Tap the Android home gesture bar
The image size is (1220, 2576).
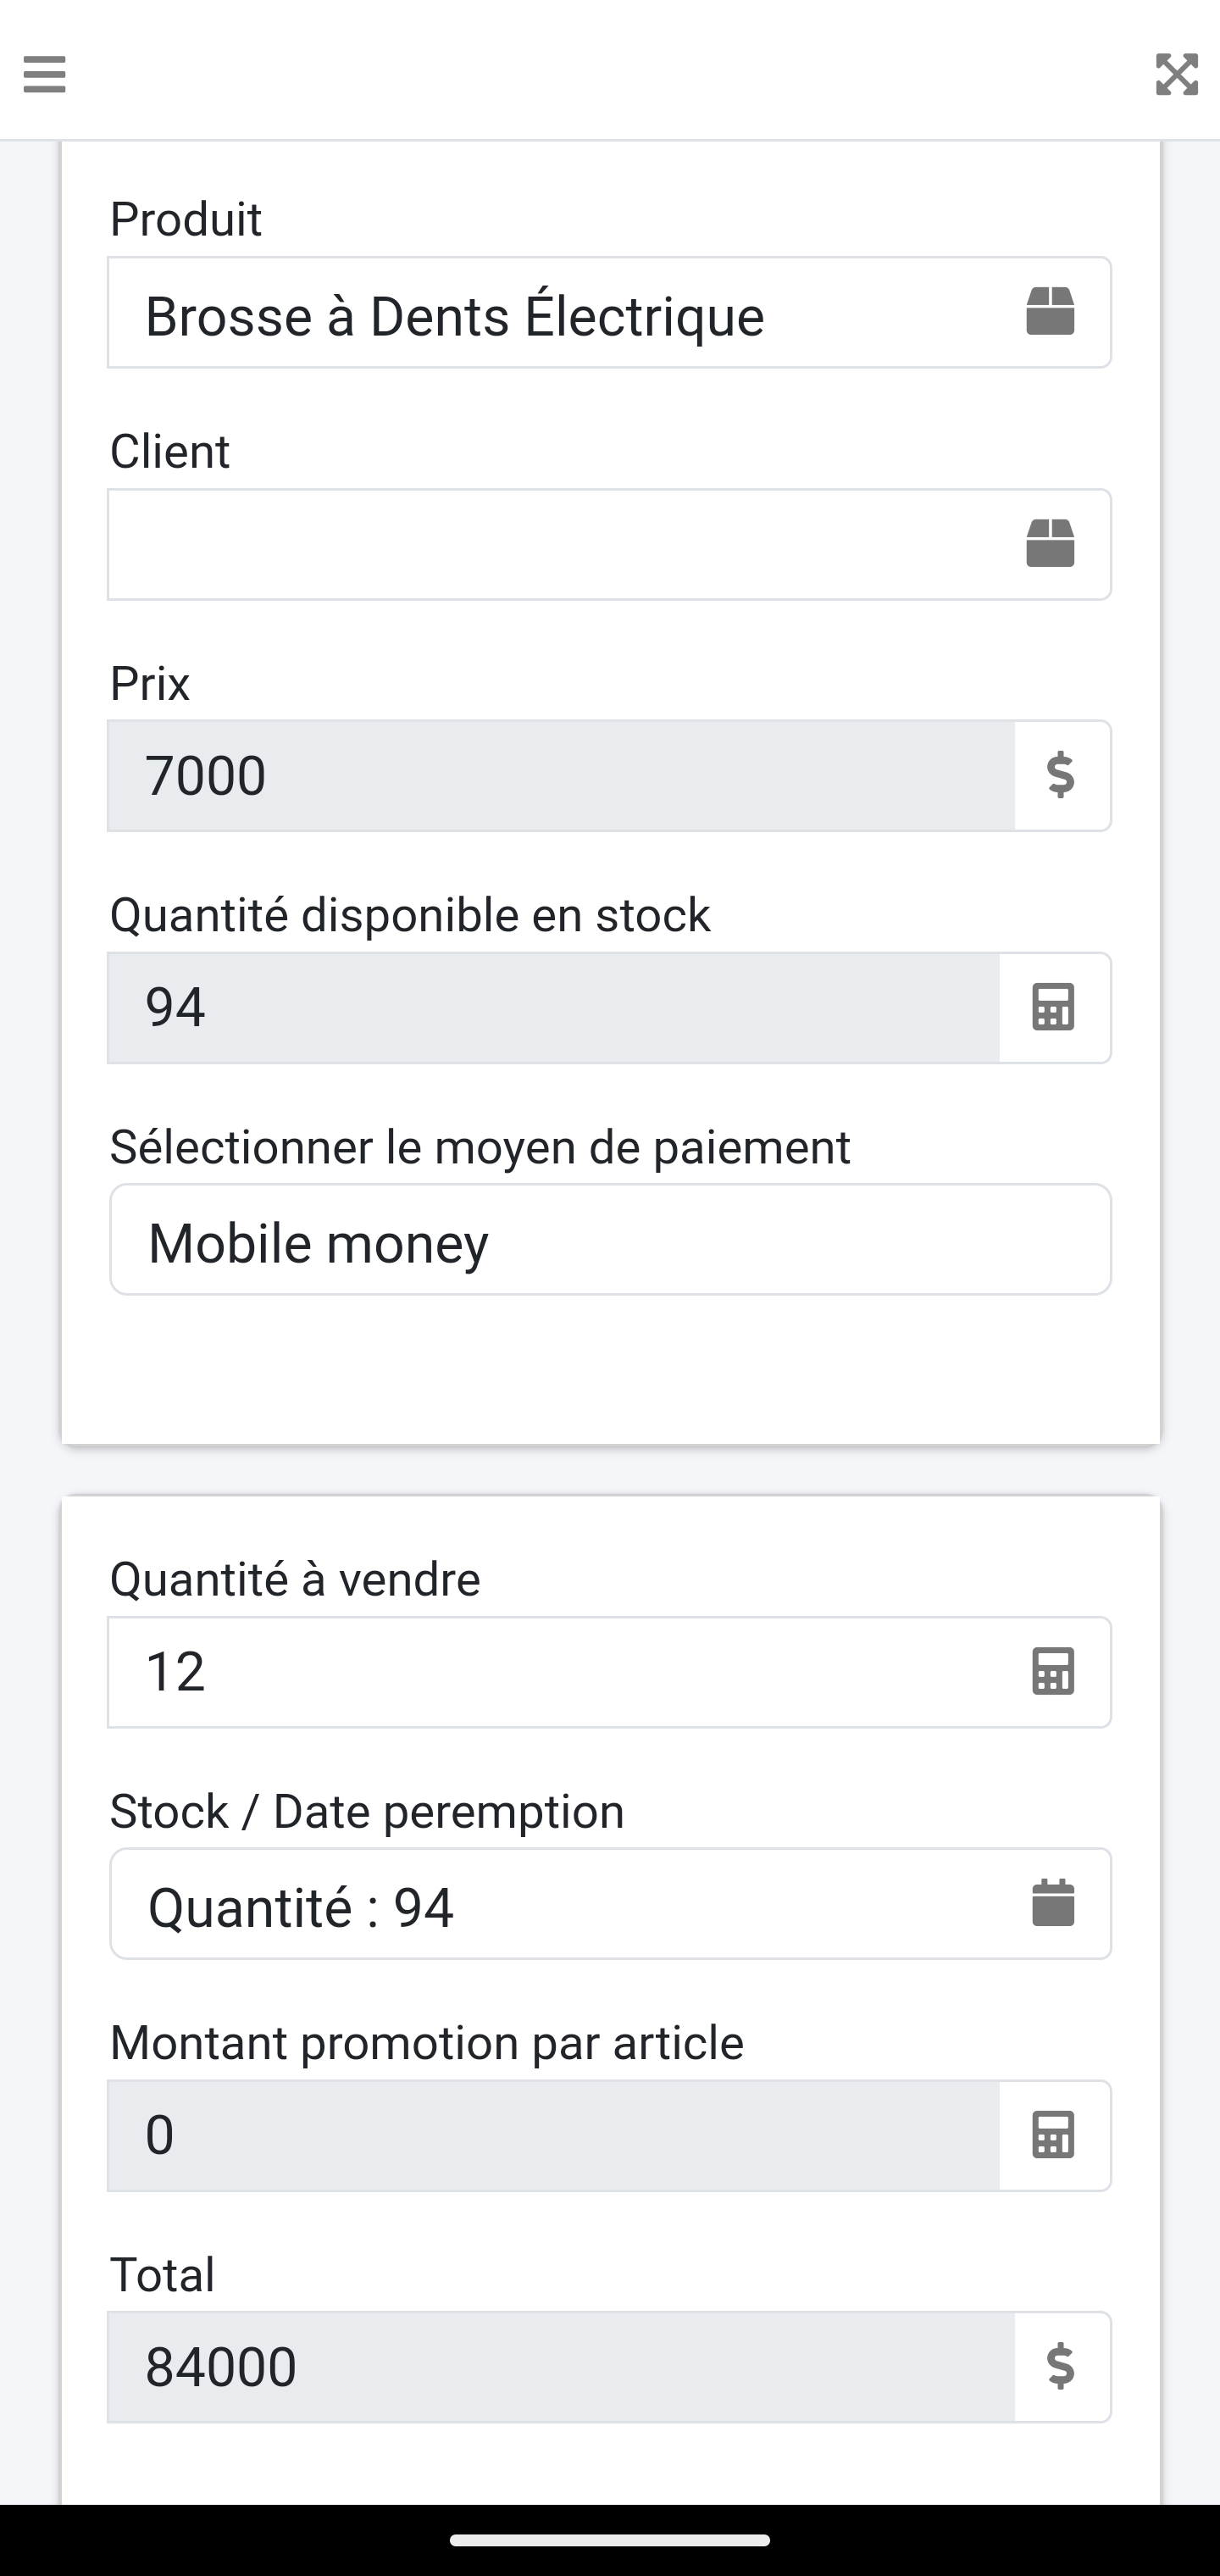pyautogui.click(x=610, y=2539)
